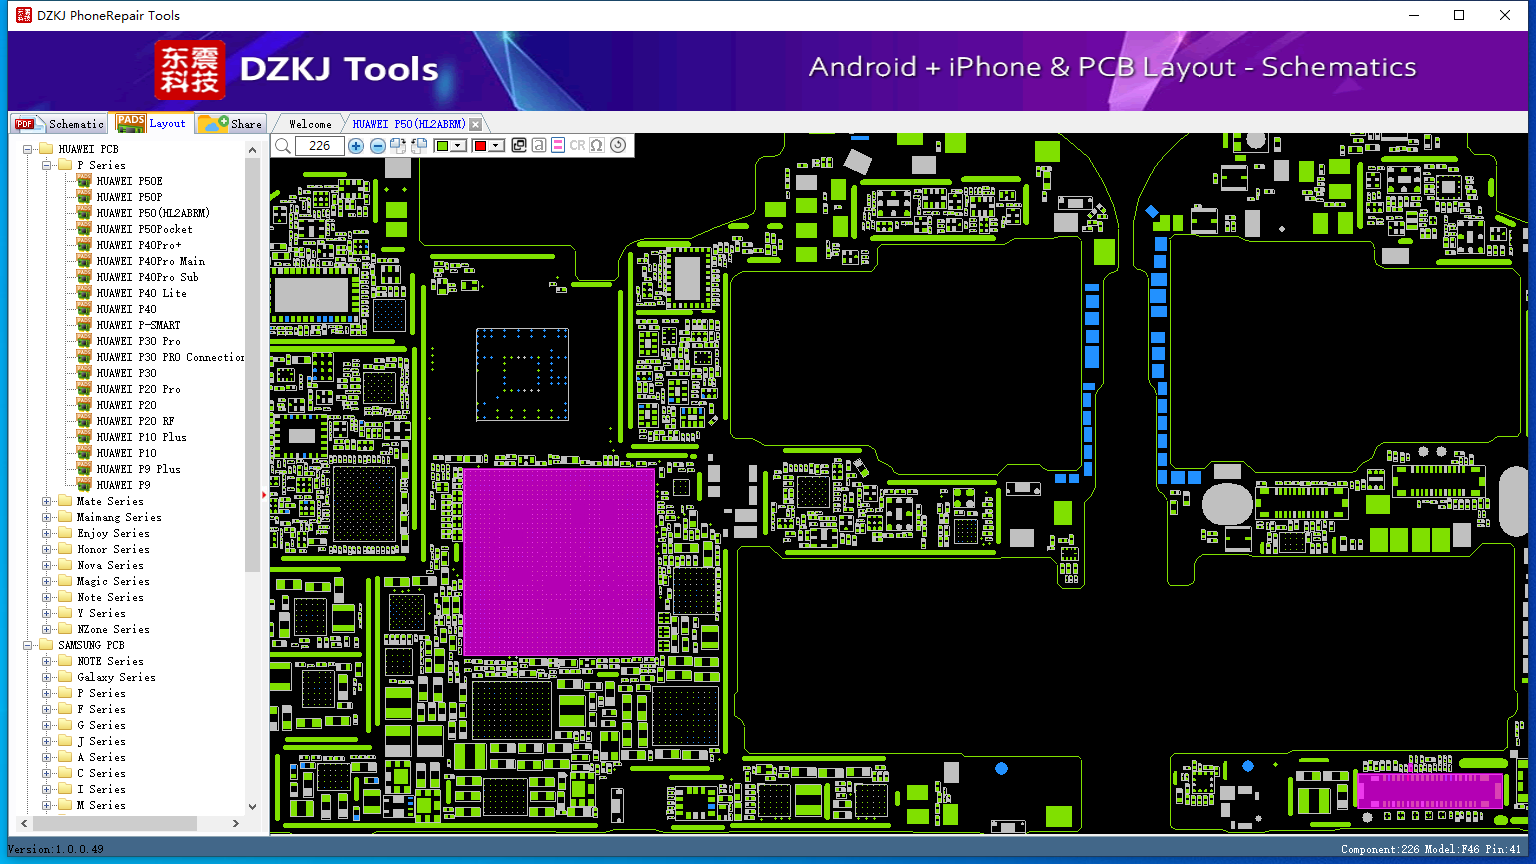Image resolution: width=1536 pixels, height=864 pixels.
Task: Open the HUAWEI P20 Pro layout
Action: [x=138, y=389]
